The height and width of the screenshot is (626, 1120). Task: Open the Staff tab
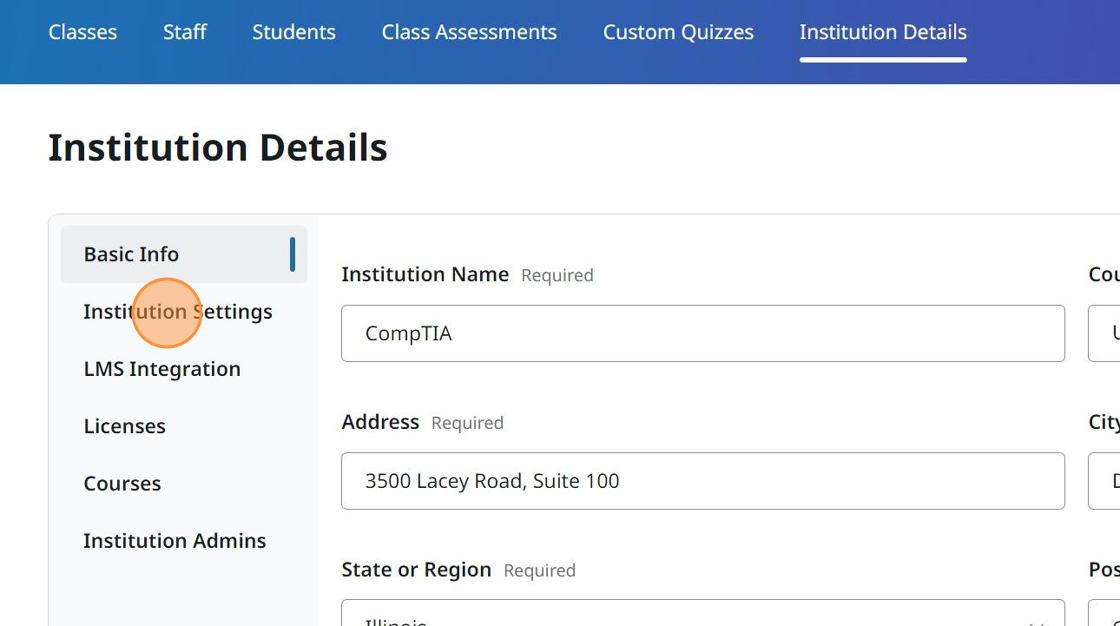[184, 32]
